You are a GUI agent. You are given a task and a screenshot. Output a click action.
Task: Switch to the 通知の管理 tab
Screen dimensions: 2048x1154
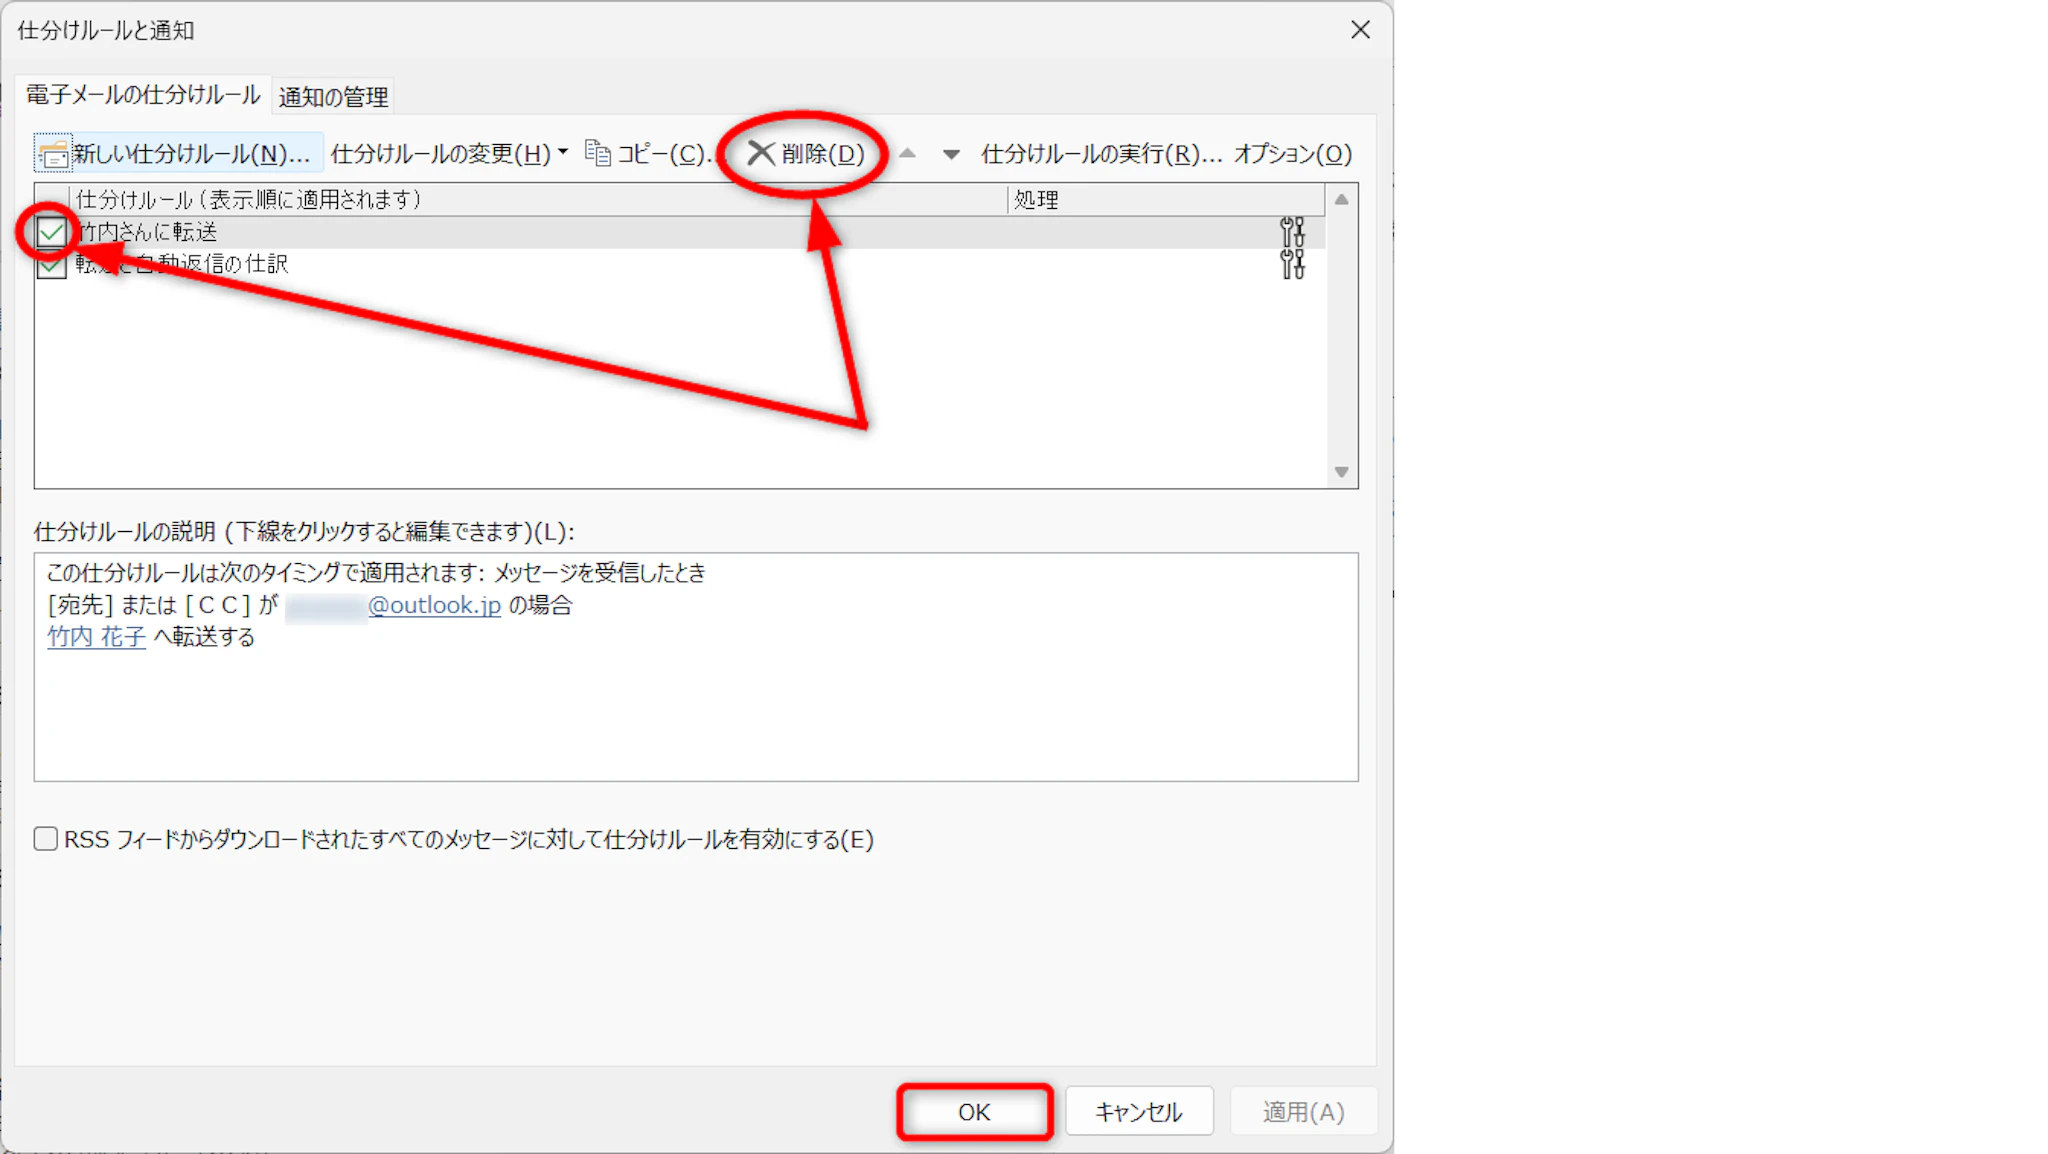pyautogui.click(x=333, y=97)
